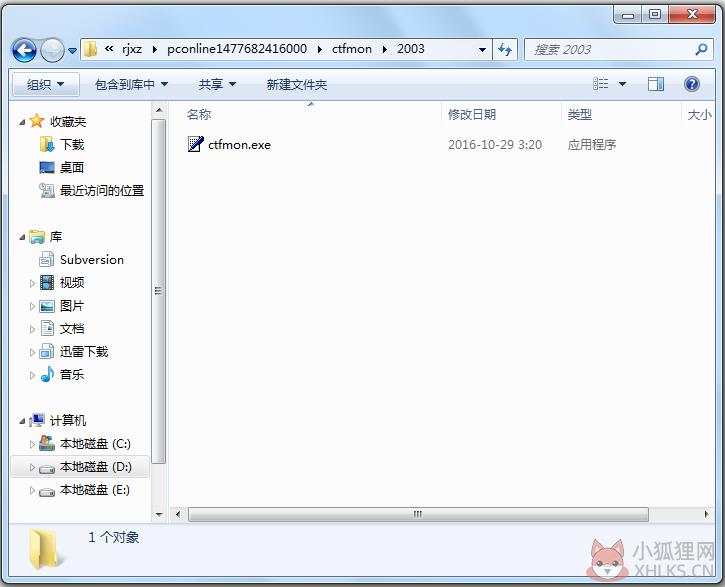The image size is (725, 587).
Task: Expand the 视频 library node
Action: (x=32, y=283)
